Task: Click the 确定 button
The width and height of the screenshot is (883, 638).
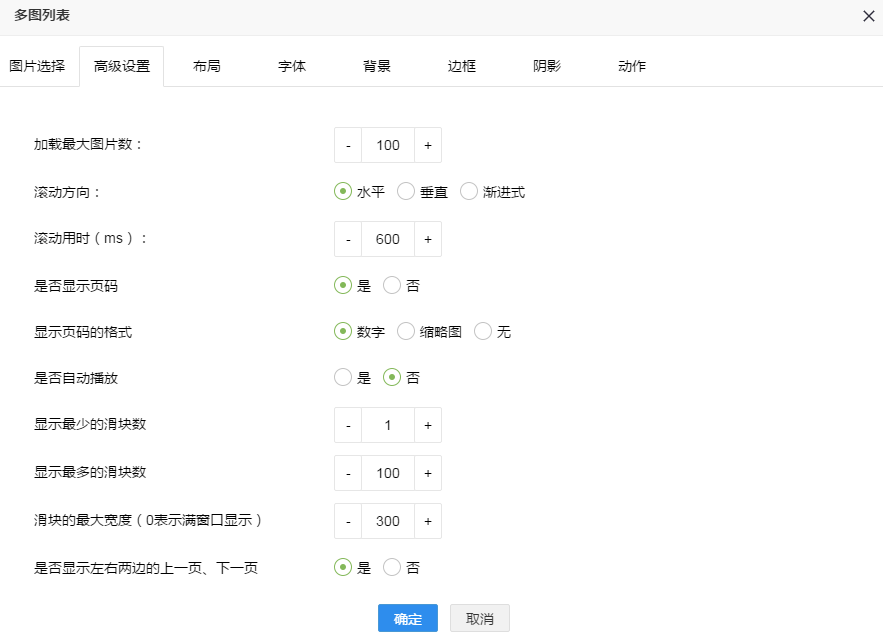Action: coord(408,619)
